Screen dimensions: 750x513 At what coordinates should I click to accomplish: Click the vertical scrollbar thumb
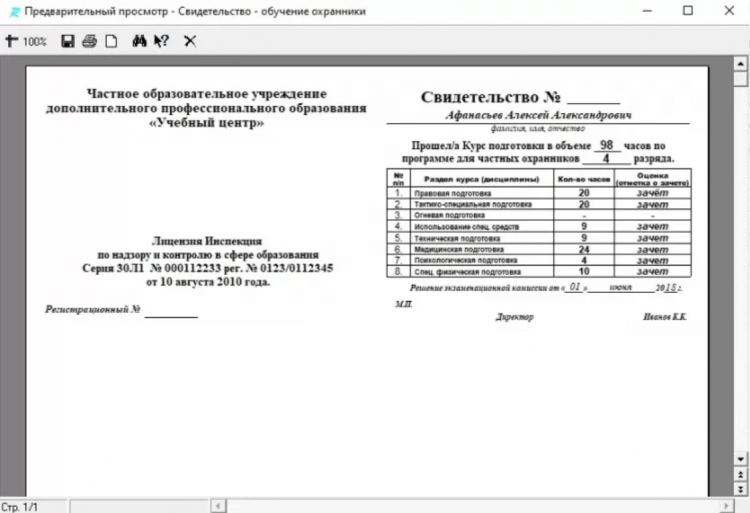coord(740,78)
